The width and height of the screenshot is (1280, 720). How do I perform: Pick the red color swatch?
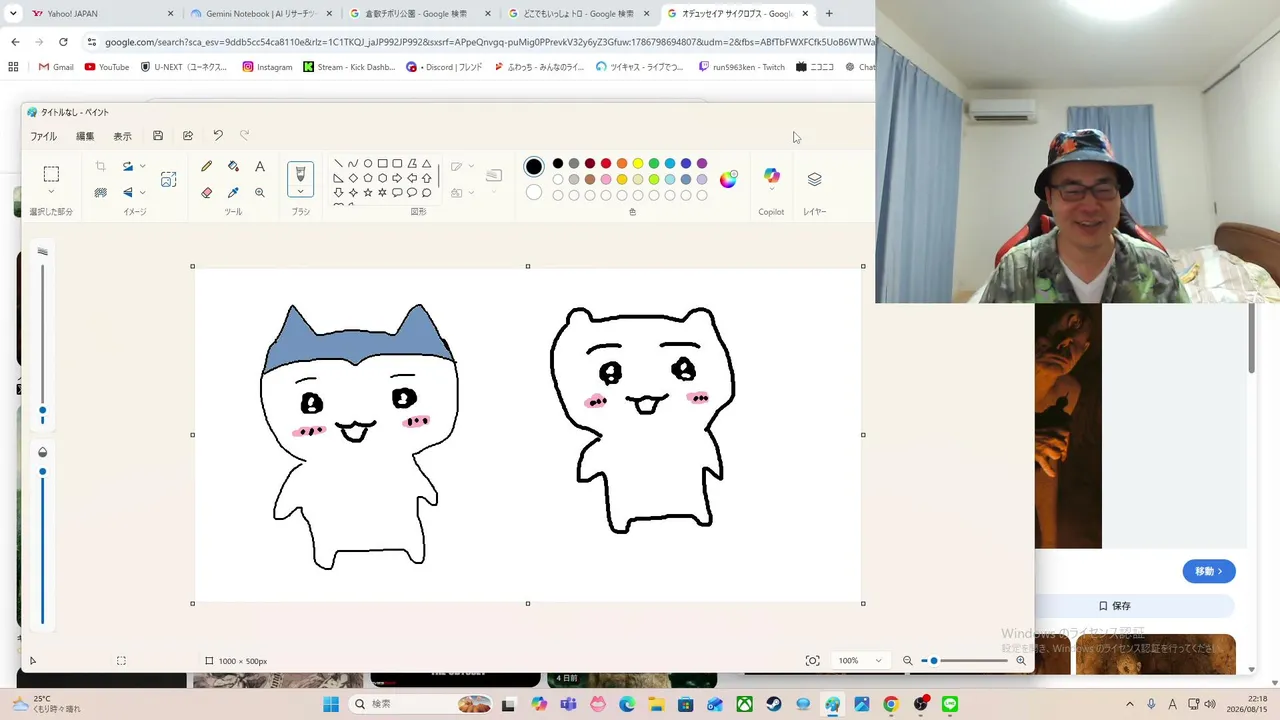point(606,164)
